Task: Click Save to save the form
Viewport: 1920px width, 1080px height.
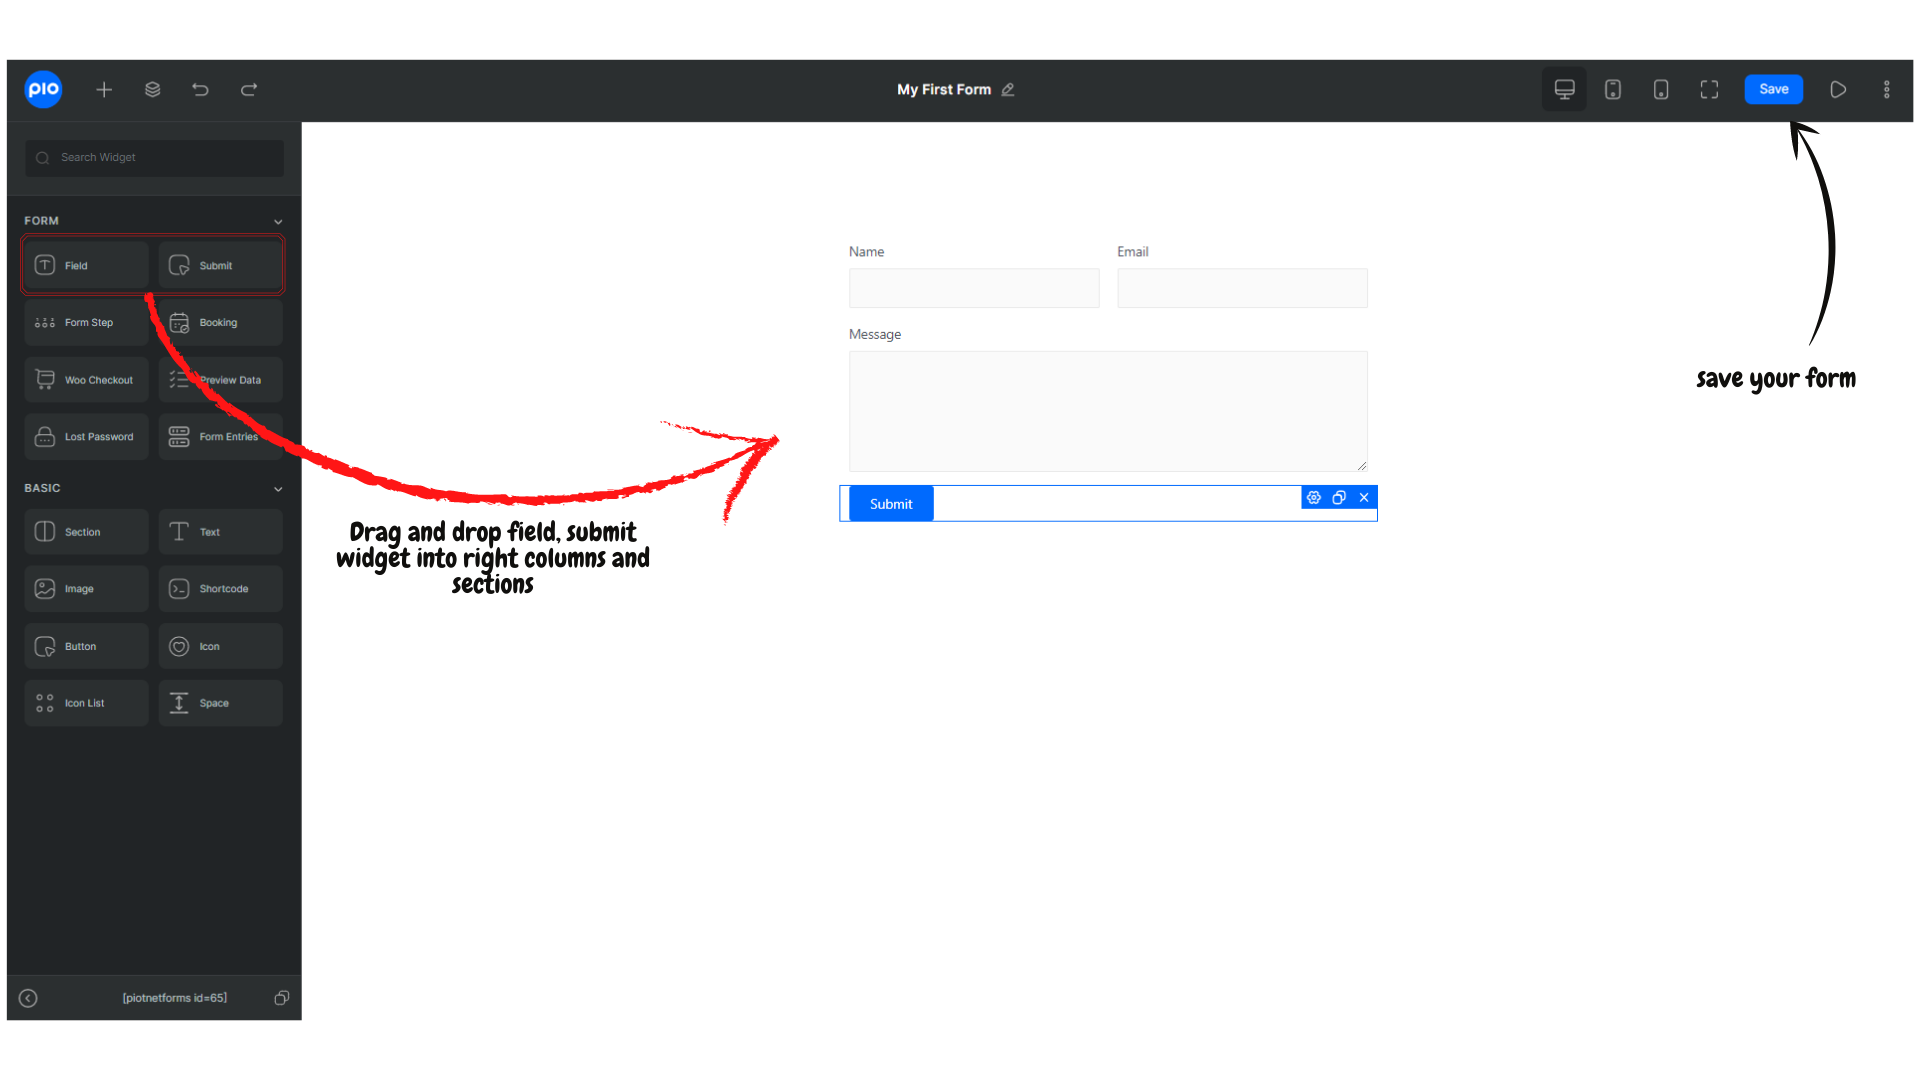Action: tap(1772, 88)
